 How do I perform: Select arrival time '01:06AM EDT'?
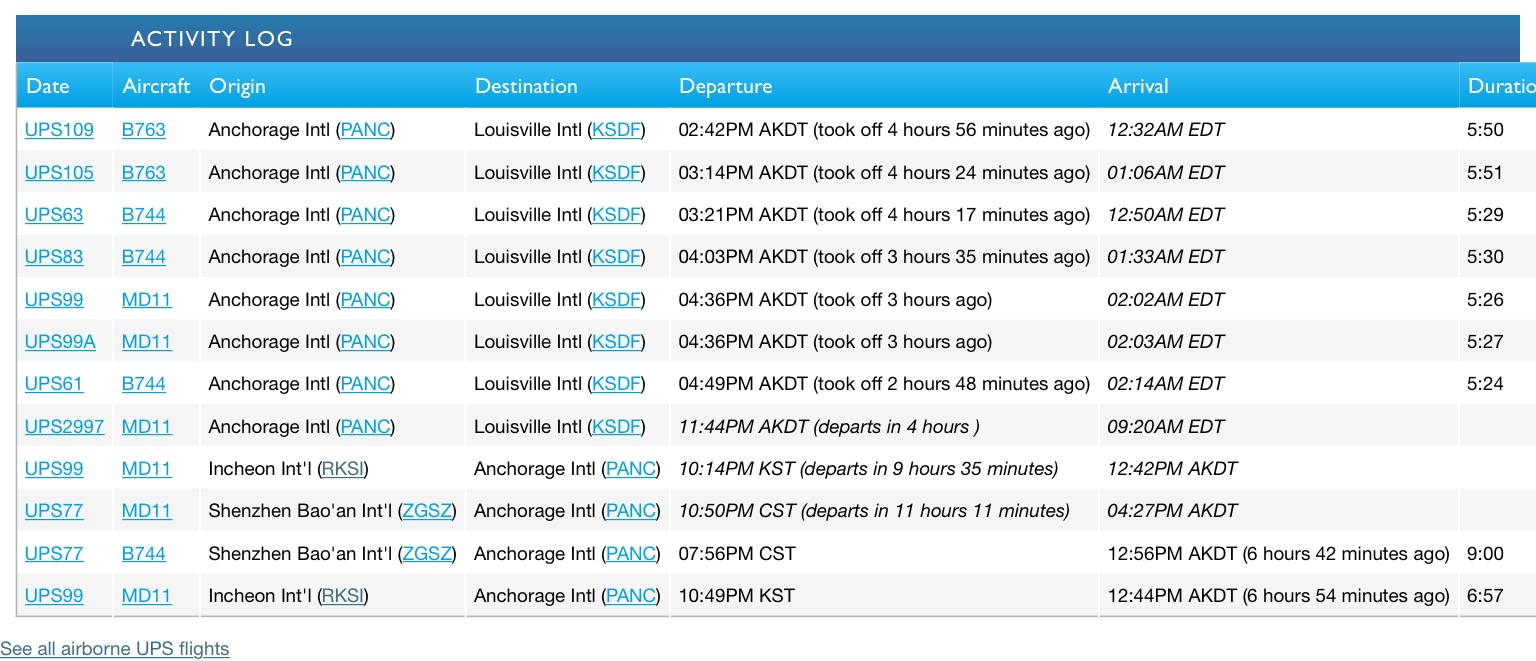tap(1166, 172)
